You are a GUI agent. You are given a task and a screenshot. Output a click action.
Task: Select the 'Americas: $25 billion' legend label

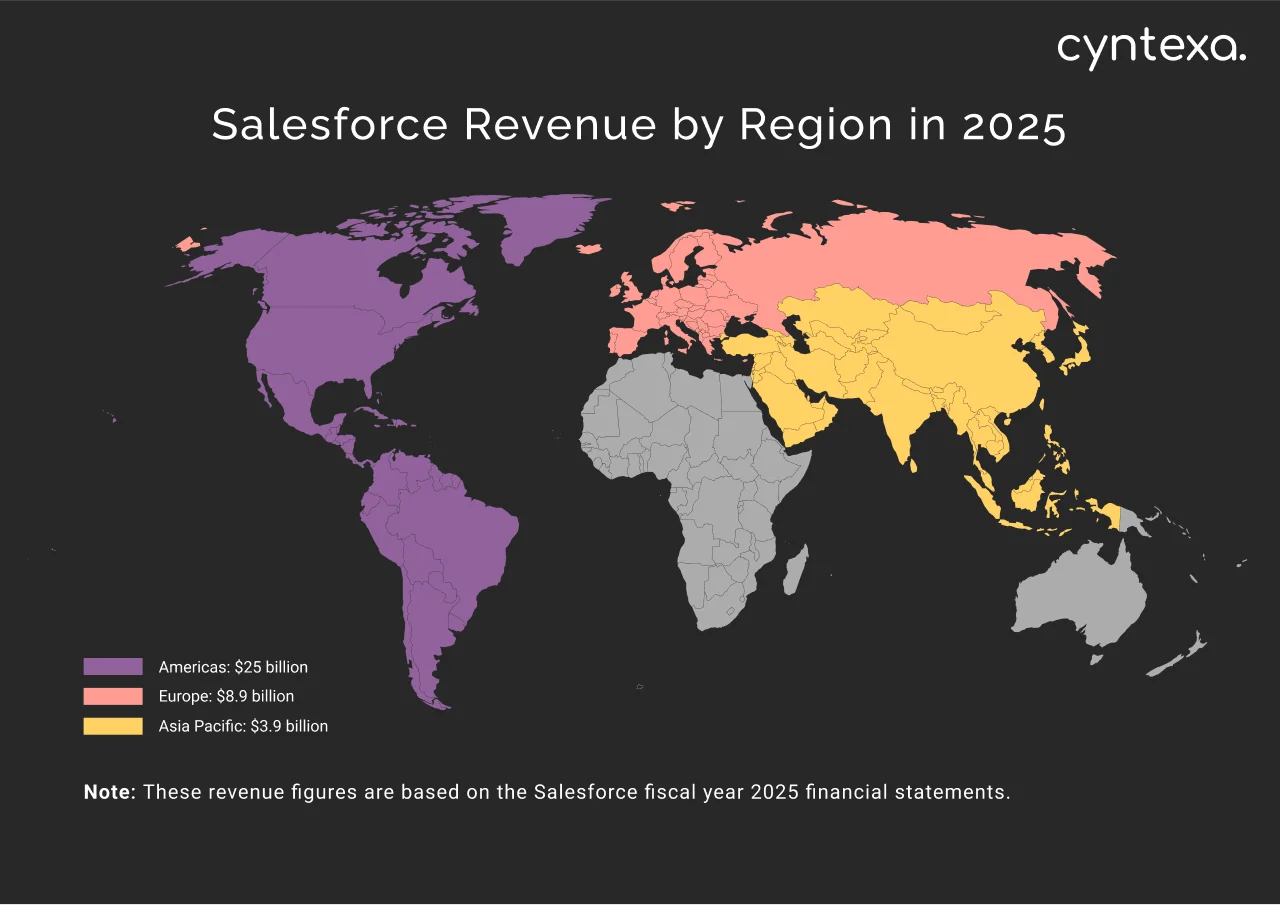point(233,666)
